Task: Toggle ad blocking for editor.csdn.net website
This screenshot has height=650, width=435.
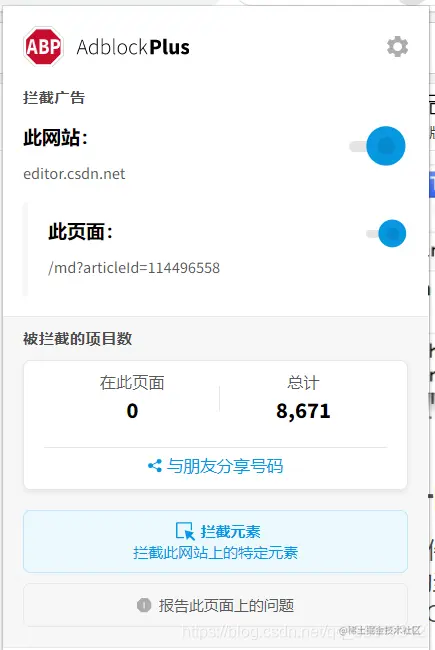Action: (377, 146)
